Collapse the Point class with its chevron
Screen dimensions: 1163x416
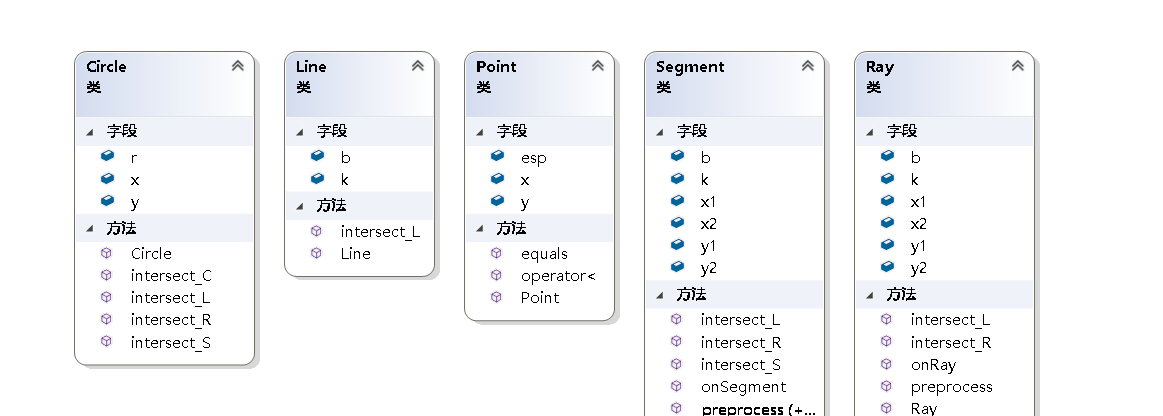tap(597, 66)
